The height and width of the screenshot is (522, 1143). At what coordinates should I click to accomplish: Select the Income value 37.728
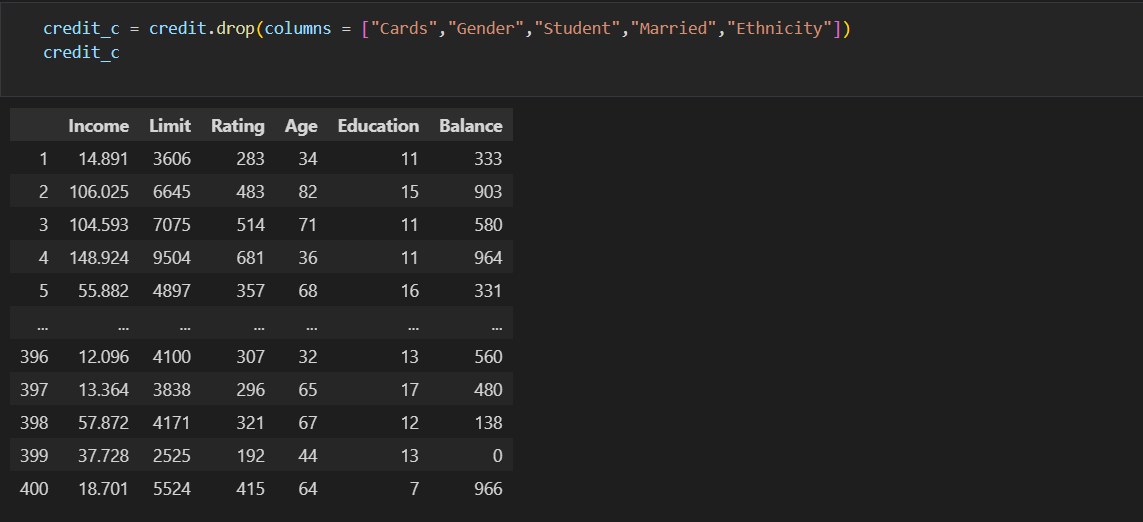point(104,455)
